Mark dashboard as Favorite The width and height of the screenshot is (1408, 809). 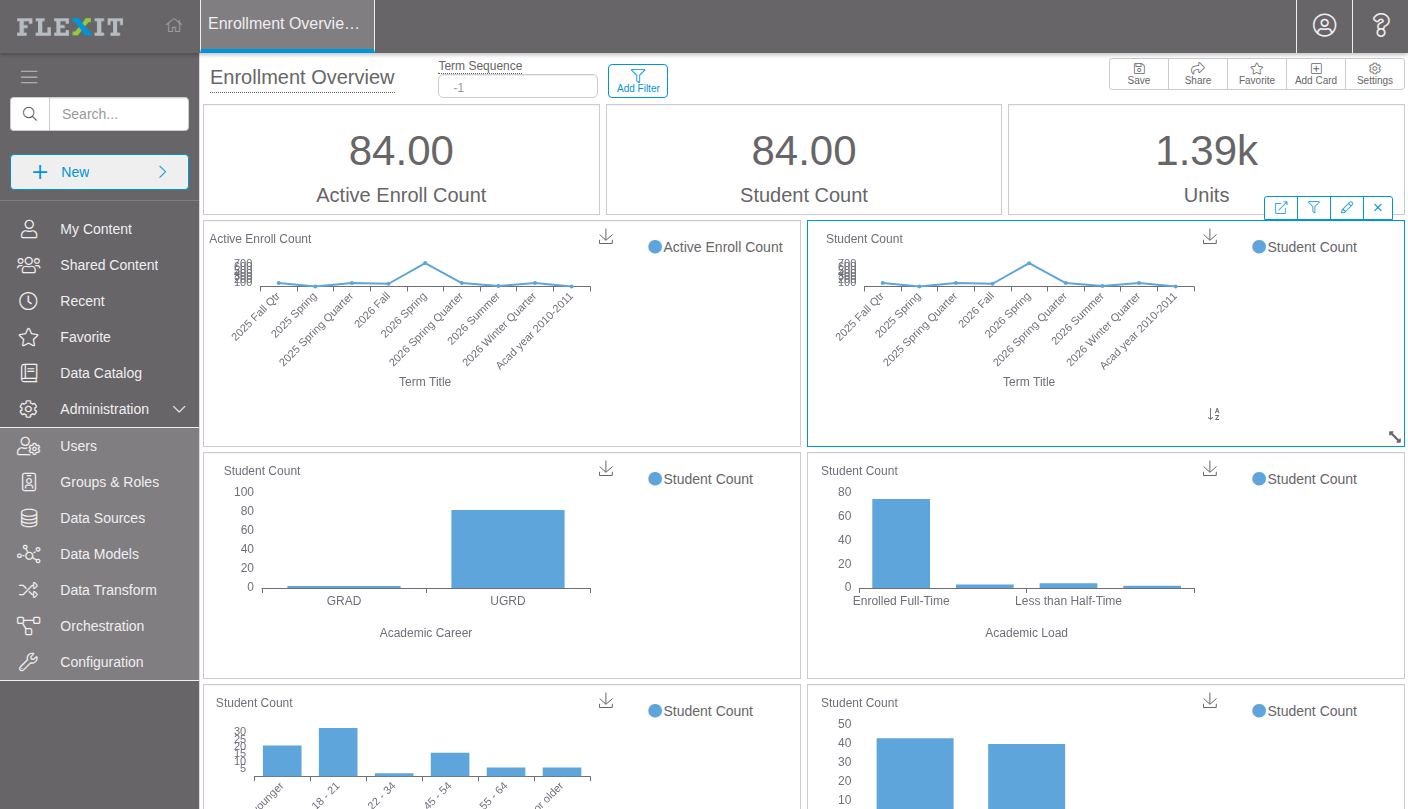(1257, 74)
